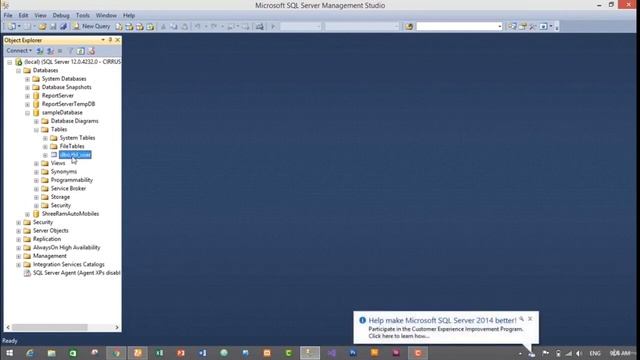Image resolution: width=640 pixels, height=360 pixels.
Task: Open Visual Studio from the taskbar
Action: (331, 353)
